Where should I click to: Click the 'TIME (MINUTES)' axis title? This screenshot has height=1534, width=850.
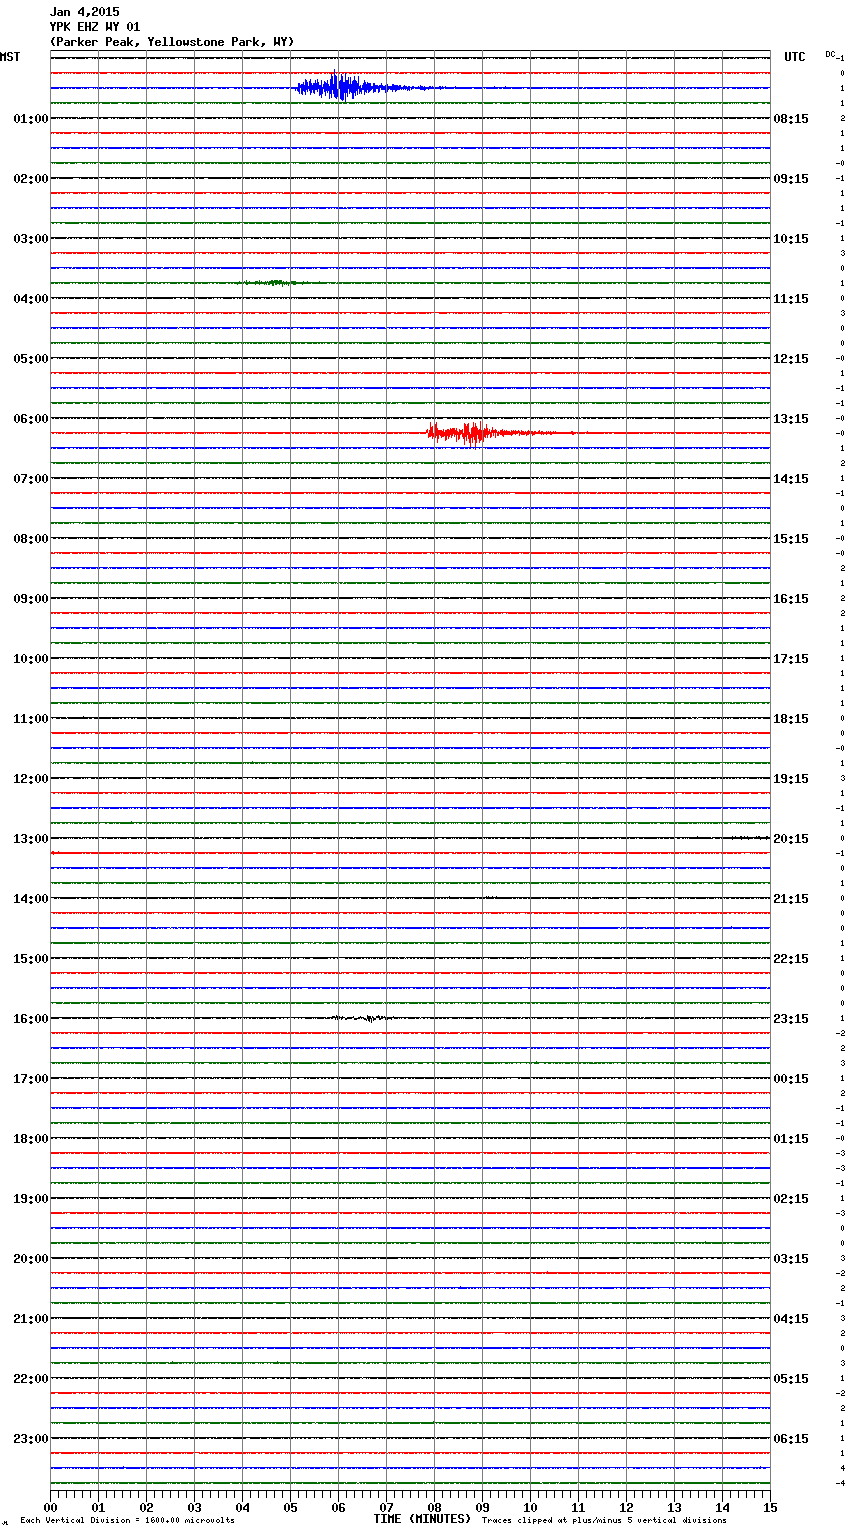click(422, 1519)
